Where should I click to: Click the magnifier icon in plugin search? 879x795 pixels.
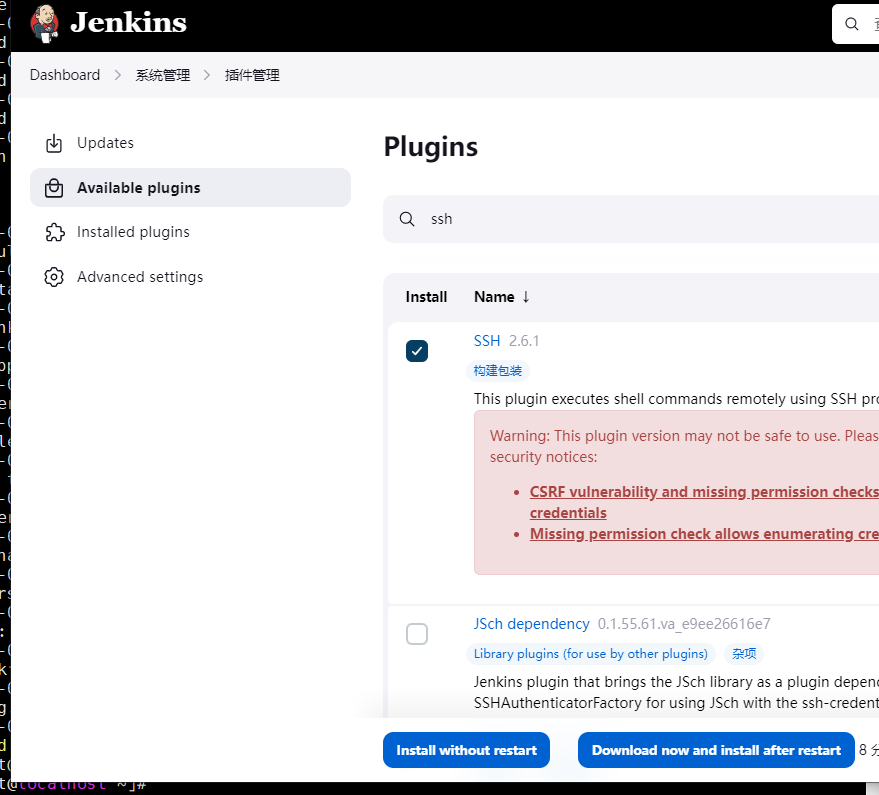pos(407,219)
